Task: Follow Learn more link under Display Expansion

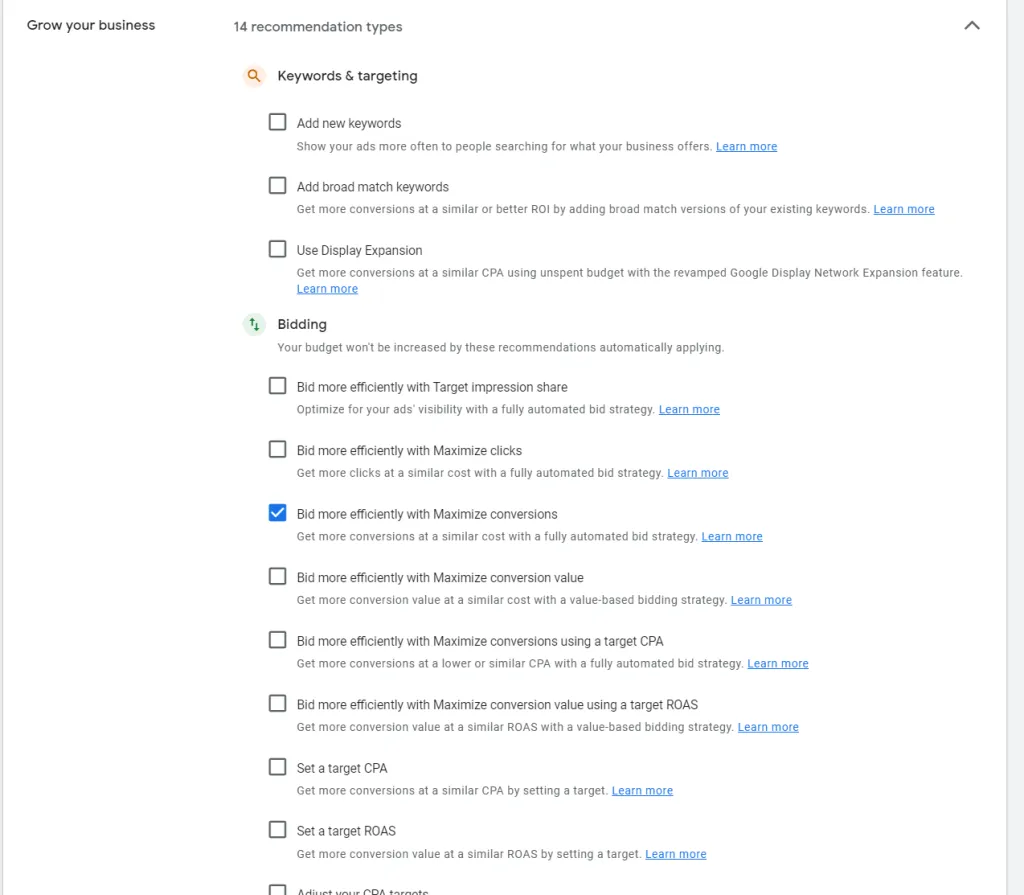Action: (327, 289)
